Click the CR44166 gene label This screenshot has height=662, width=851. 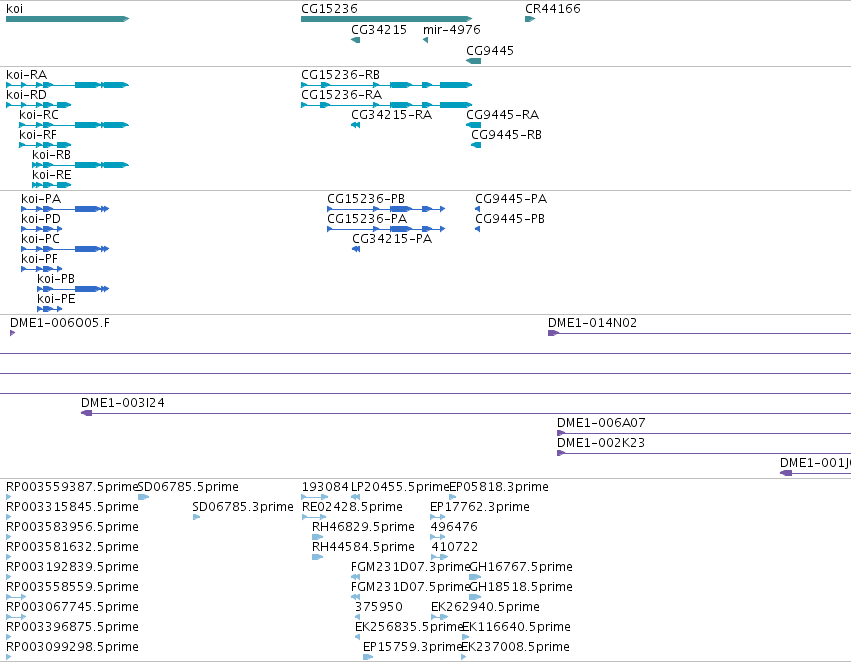click(552, 9)
